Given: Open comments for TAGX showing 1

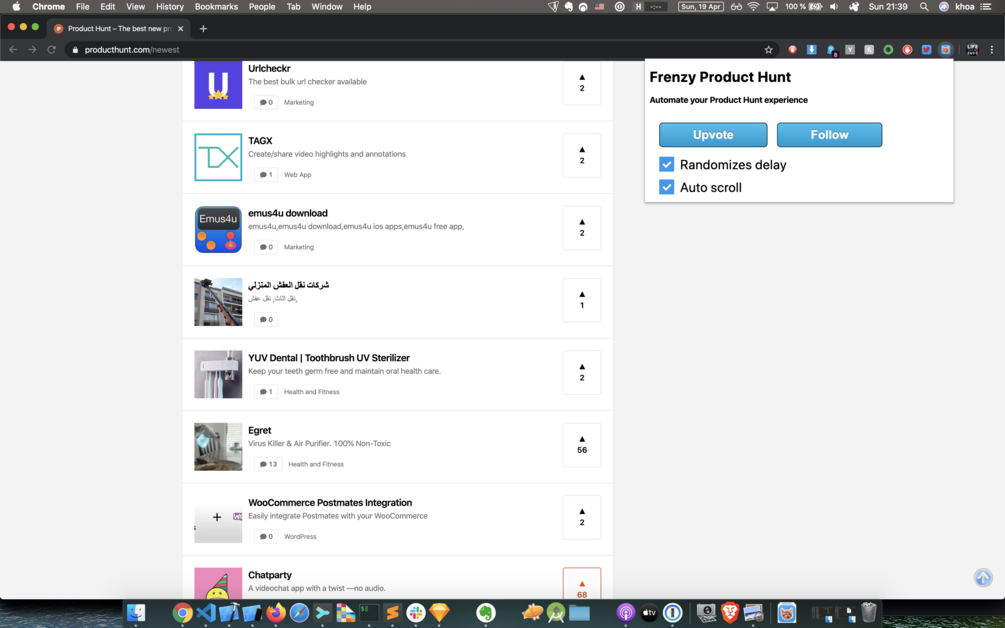Looking at the screenshot, I should 266,174.
